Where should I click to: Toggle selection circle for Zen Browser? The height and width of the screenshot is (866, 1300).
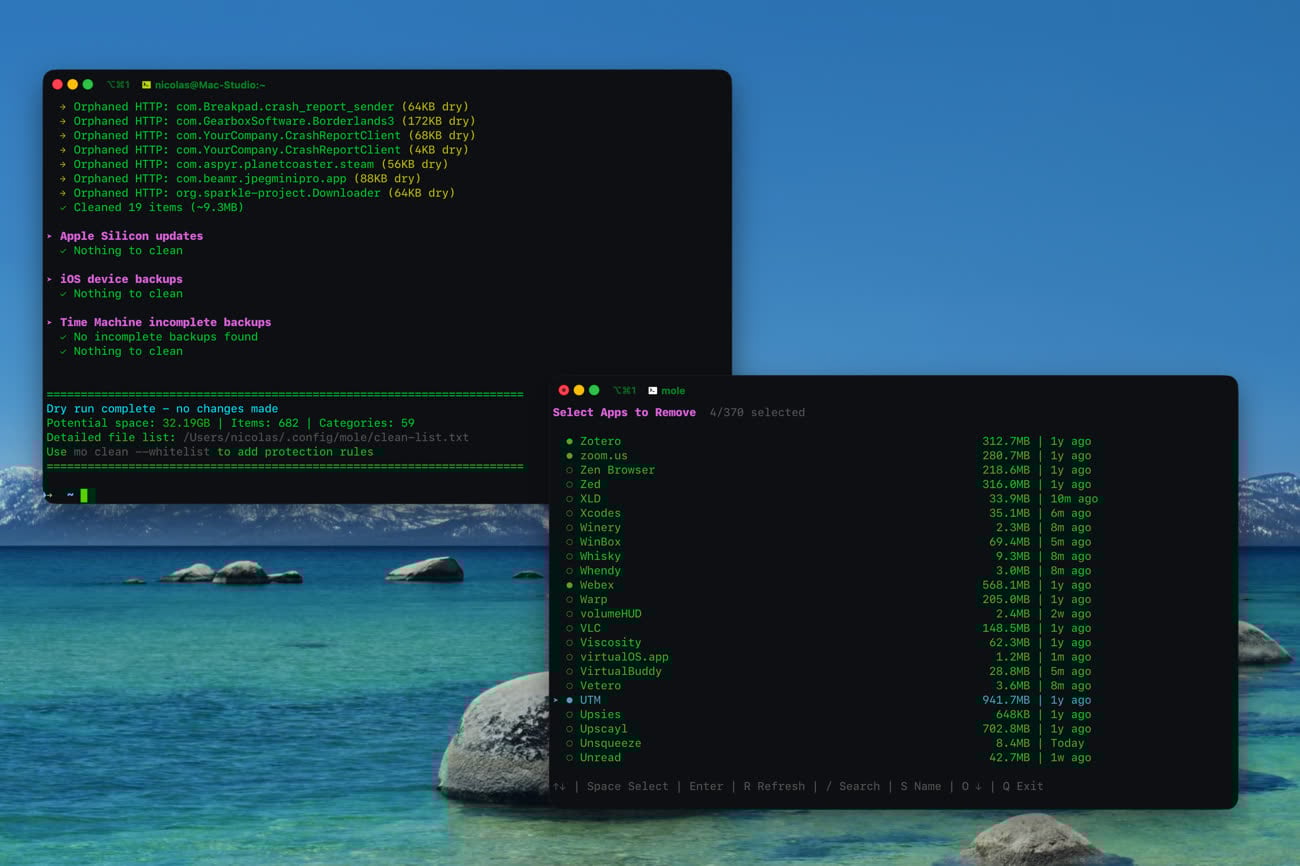(x=569, y=470)
